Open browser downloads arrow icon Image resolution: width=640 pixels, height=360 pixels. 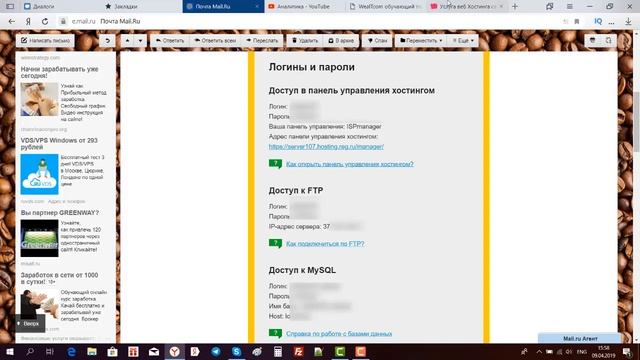(x=628, y=21)
